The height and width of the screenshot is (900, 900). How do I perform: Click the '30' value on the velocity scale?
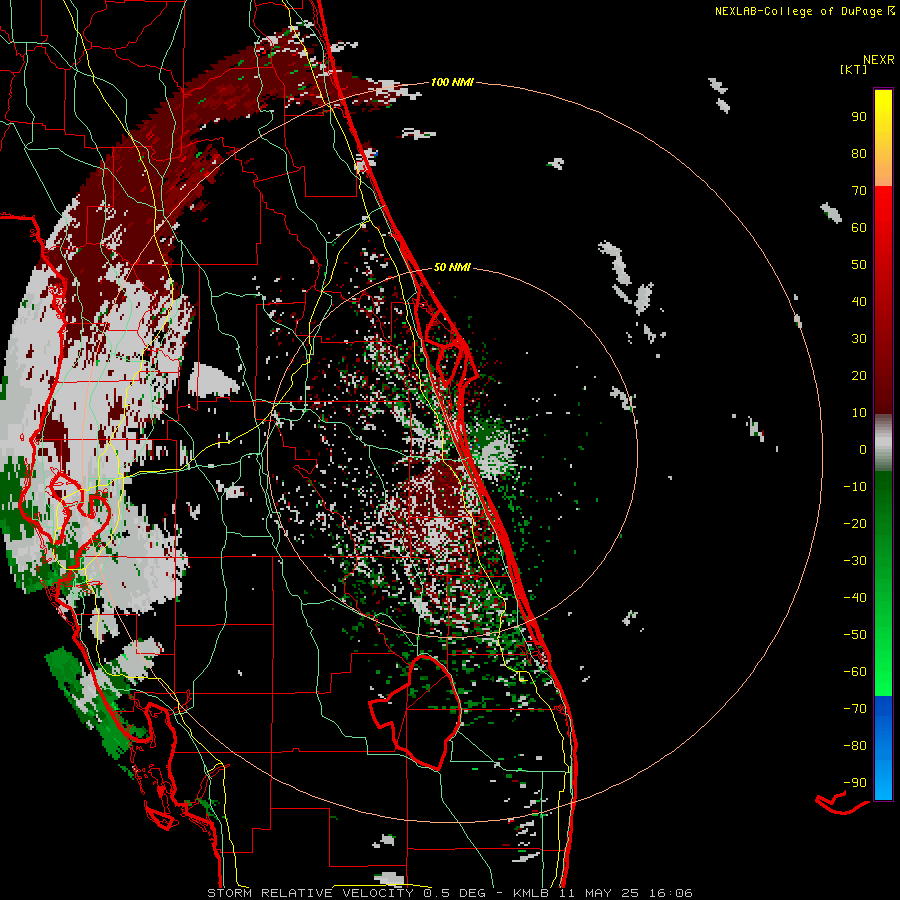(859, 339)
